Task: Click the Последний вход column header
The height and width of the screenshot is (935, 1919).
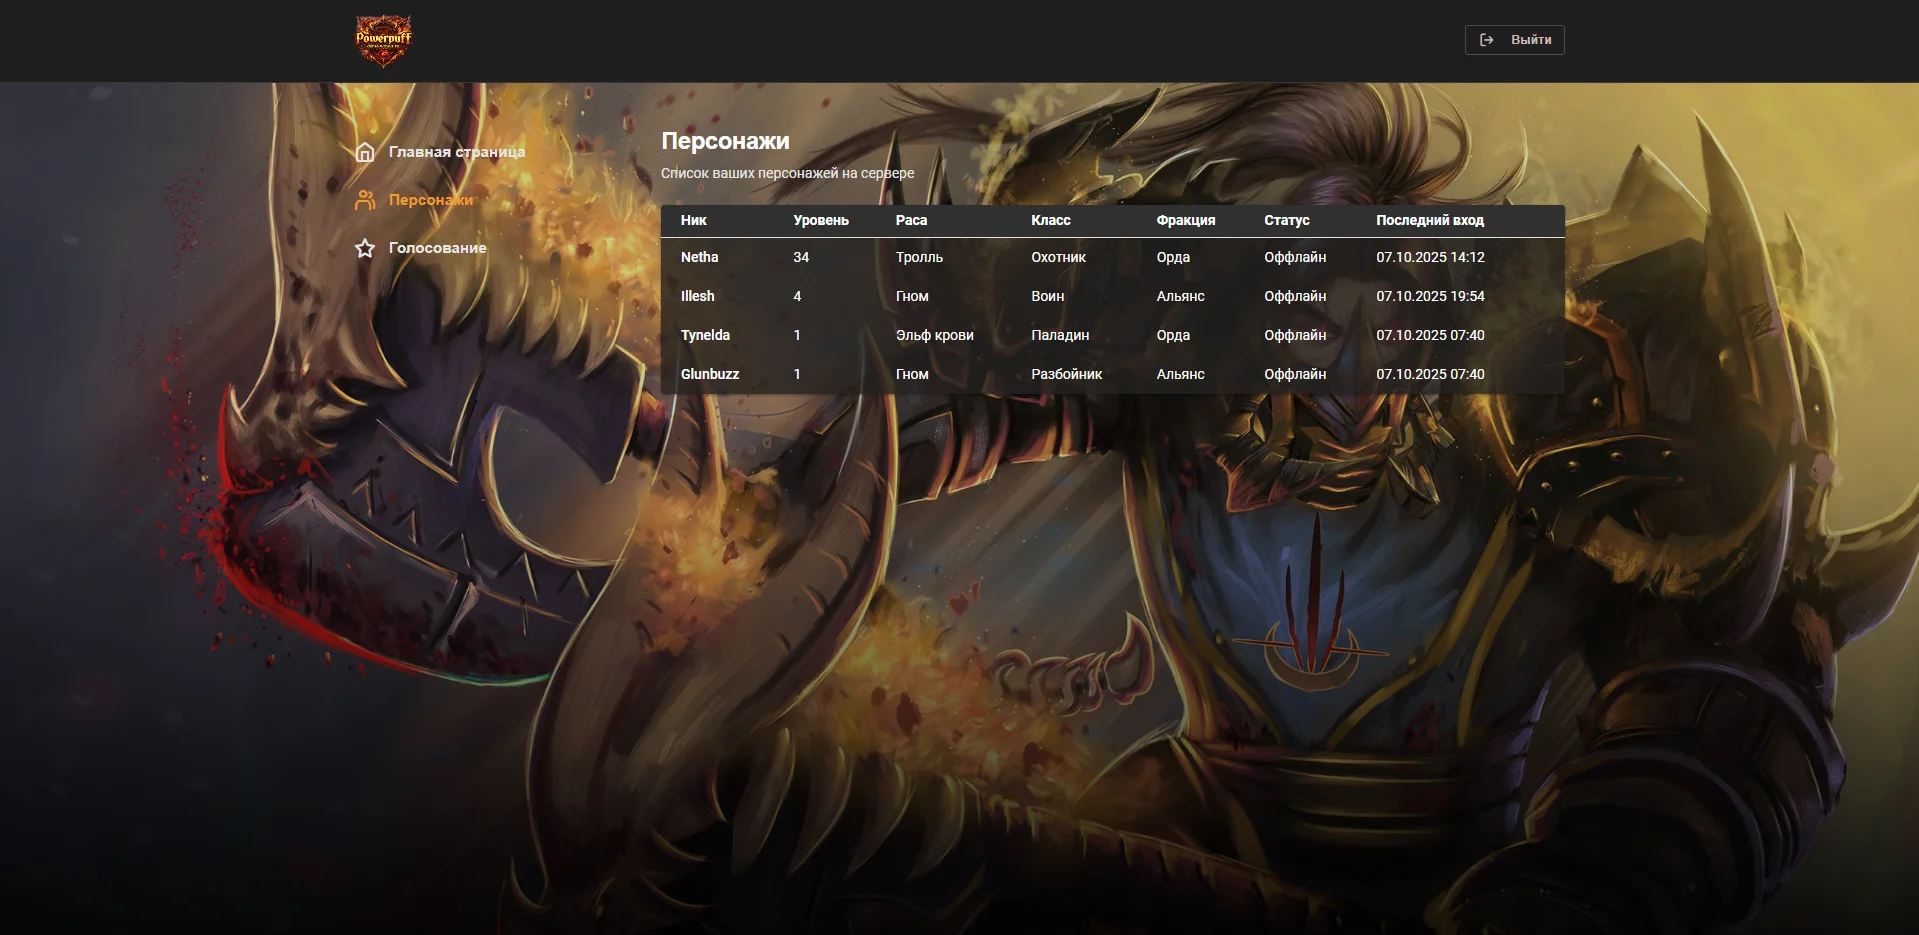Action: (x=1430, y=220)
